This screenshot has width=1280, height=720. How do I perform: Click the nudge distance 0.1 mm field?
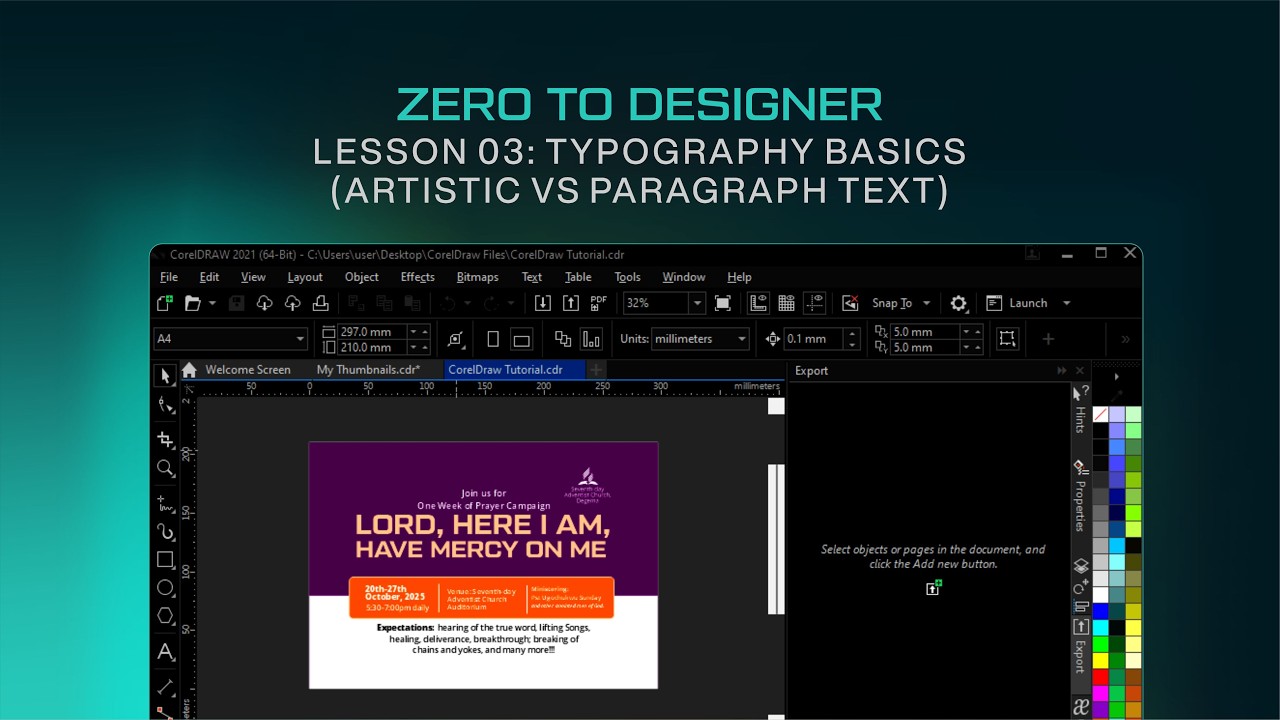pos(815,339)
